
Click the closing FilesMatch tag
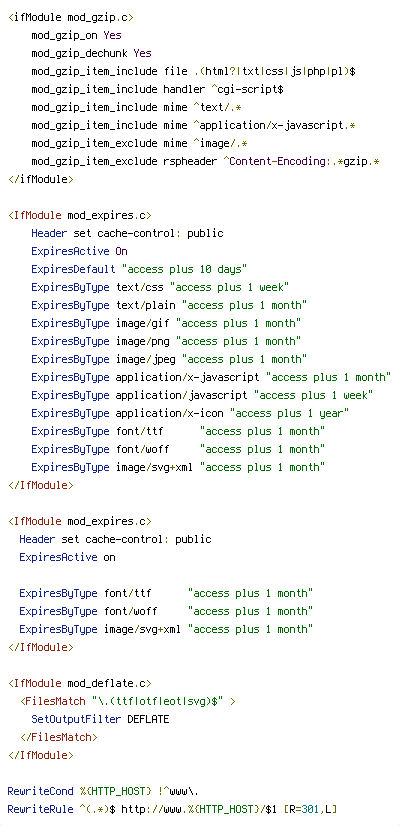[x=58, y=738]
